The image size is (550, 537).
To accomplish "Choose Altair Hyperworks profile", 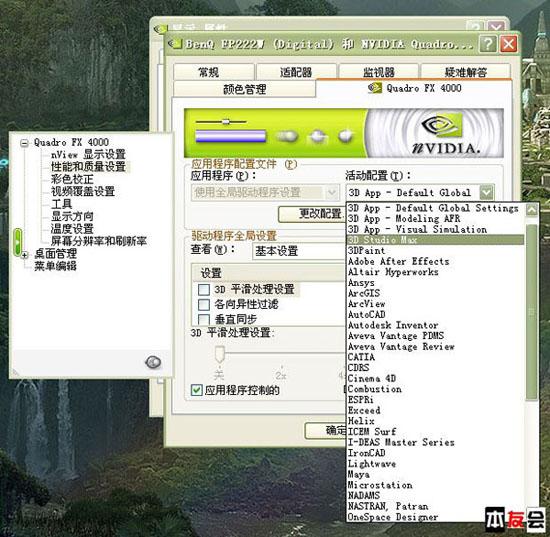I will coord(436,272).
